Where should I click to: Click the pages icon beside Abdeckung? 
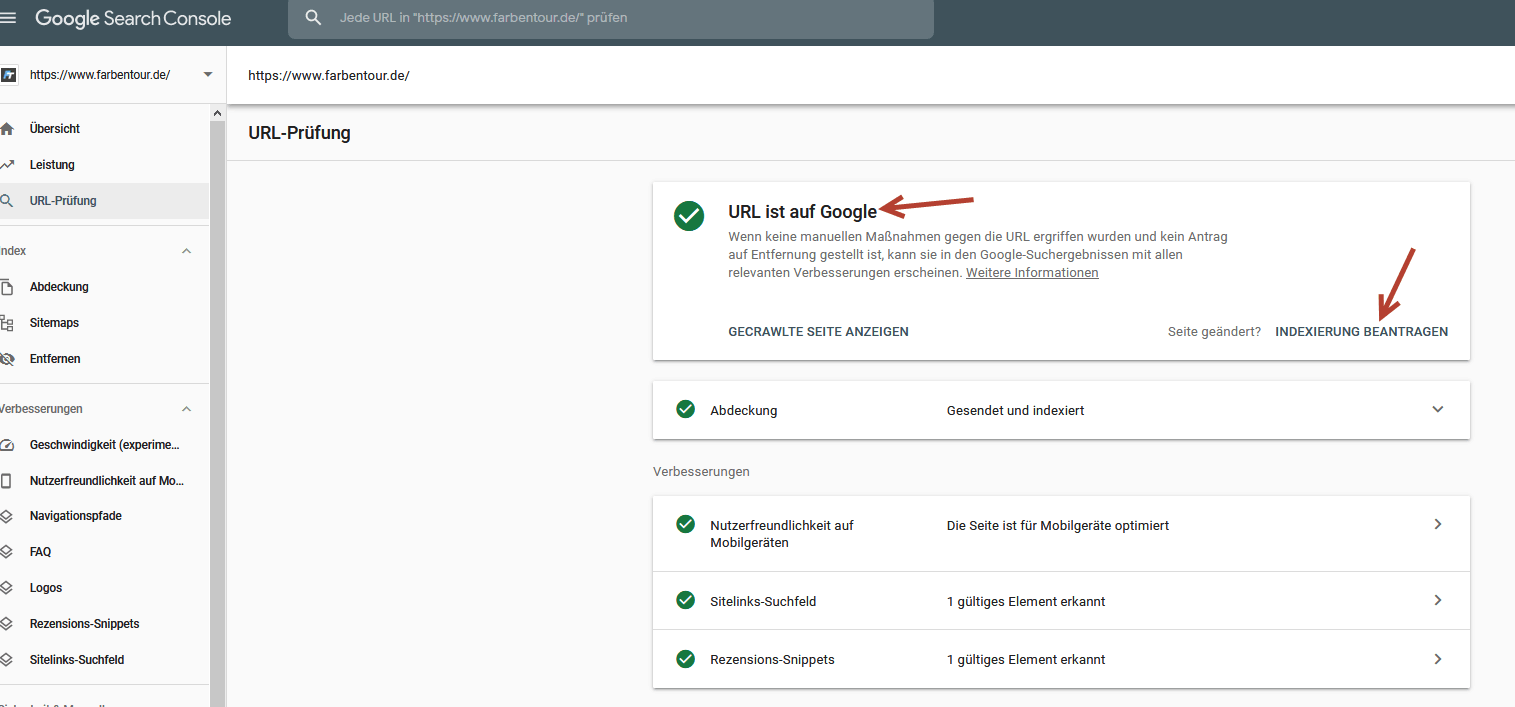(7, 287)
